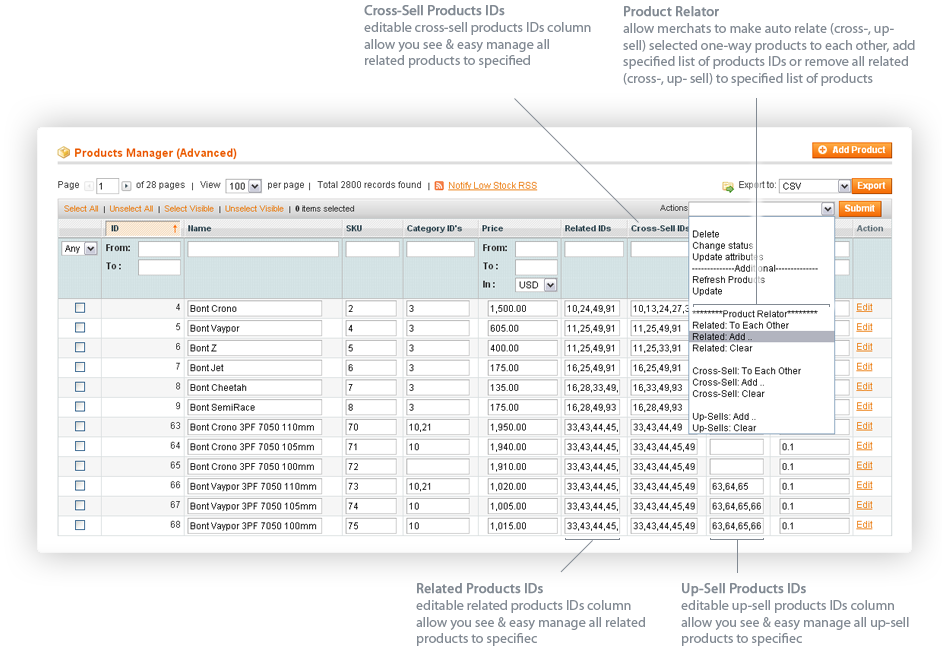Click the ID From filter field
Screen dimensions: 942x650
click(159, 249)
